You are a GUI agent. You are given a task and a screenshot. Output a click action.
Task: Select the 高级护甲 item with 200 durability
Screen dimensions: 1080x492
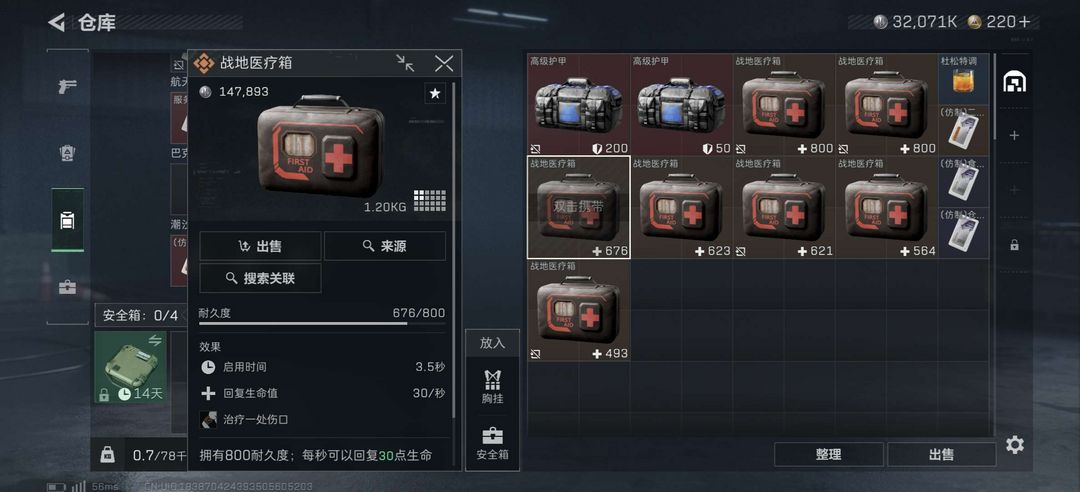[x=579, y=105]
